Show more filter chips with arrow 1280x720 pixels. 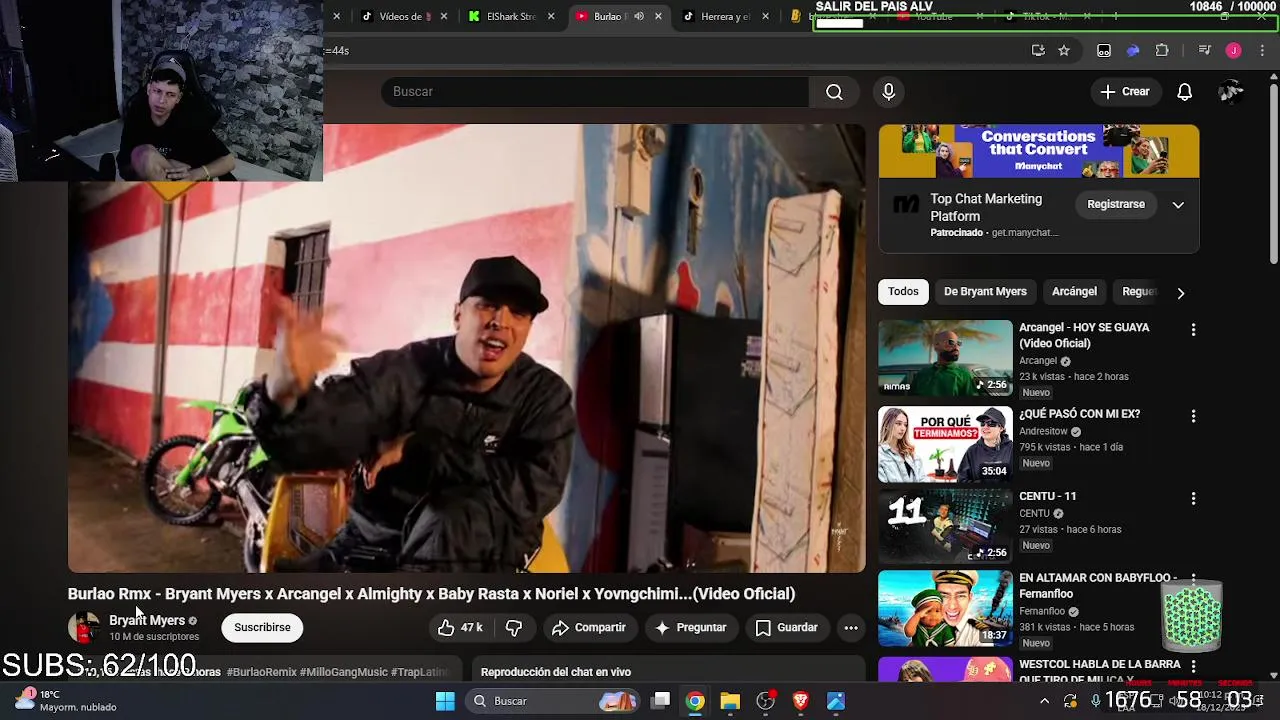tap(1180, 293)
